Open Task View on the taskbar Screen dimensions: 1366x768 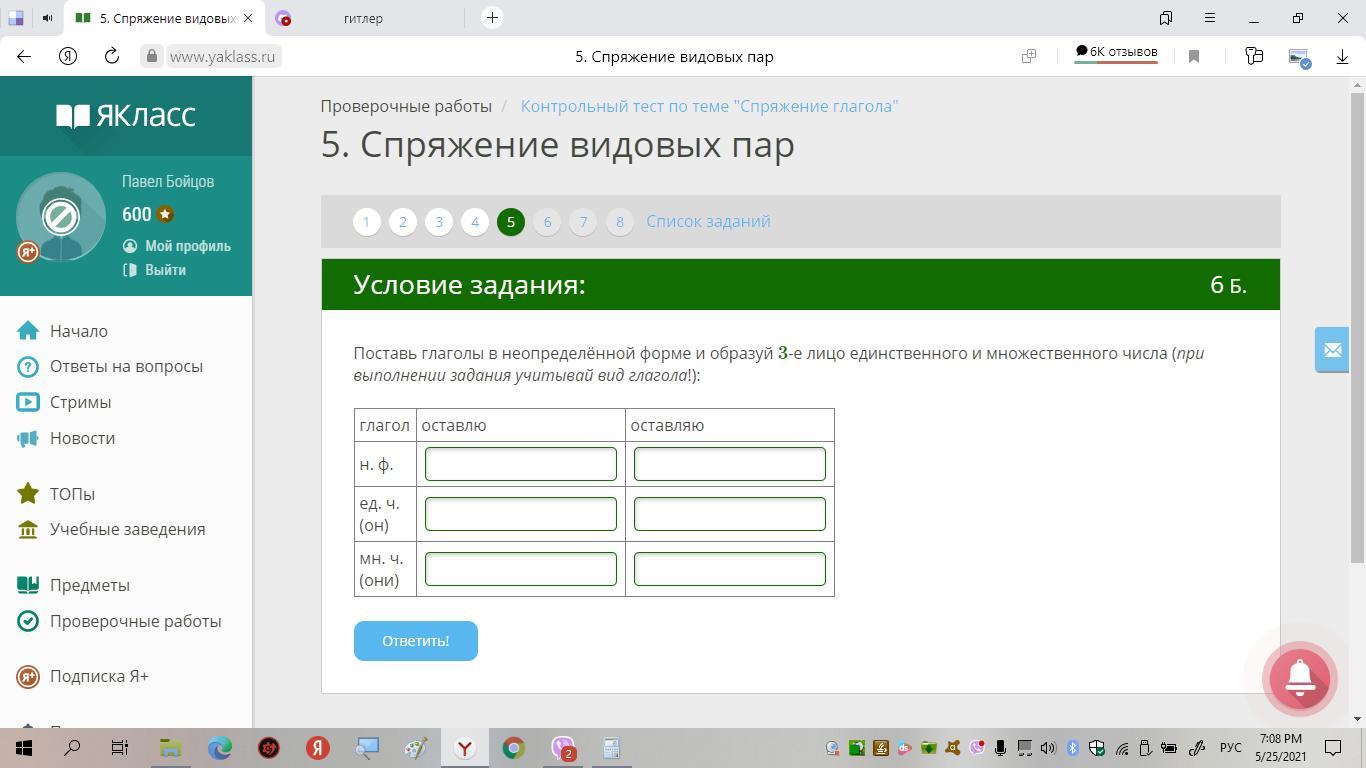point(120,747)
